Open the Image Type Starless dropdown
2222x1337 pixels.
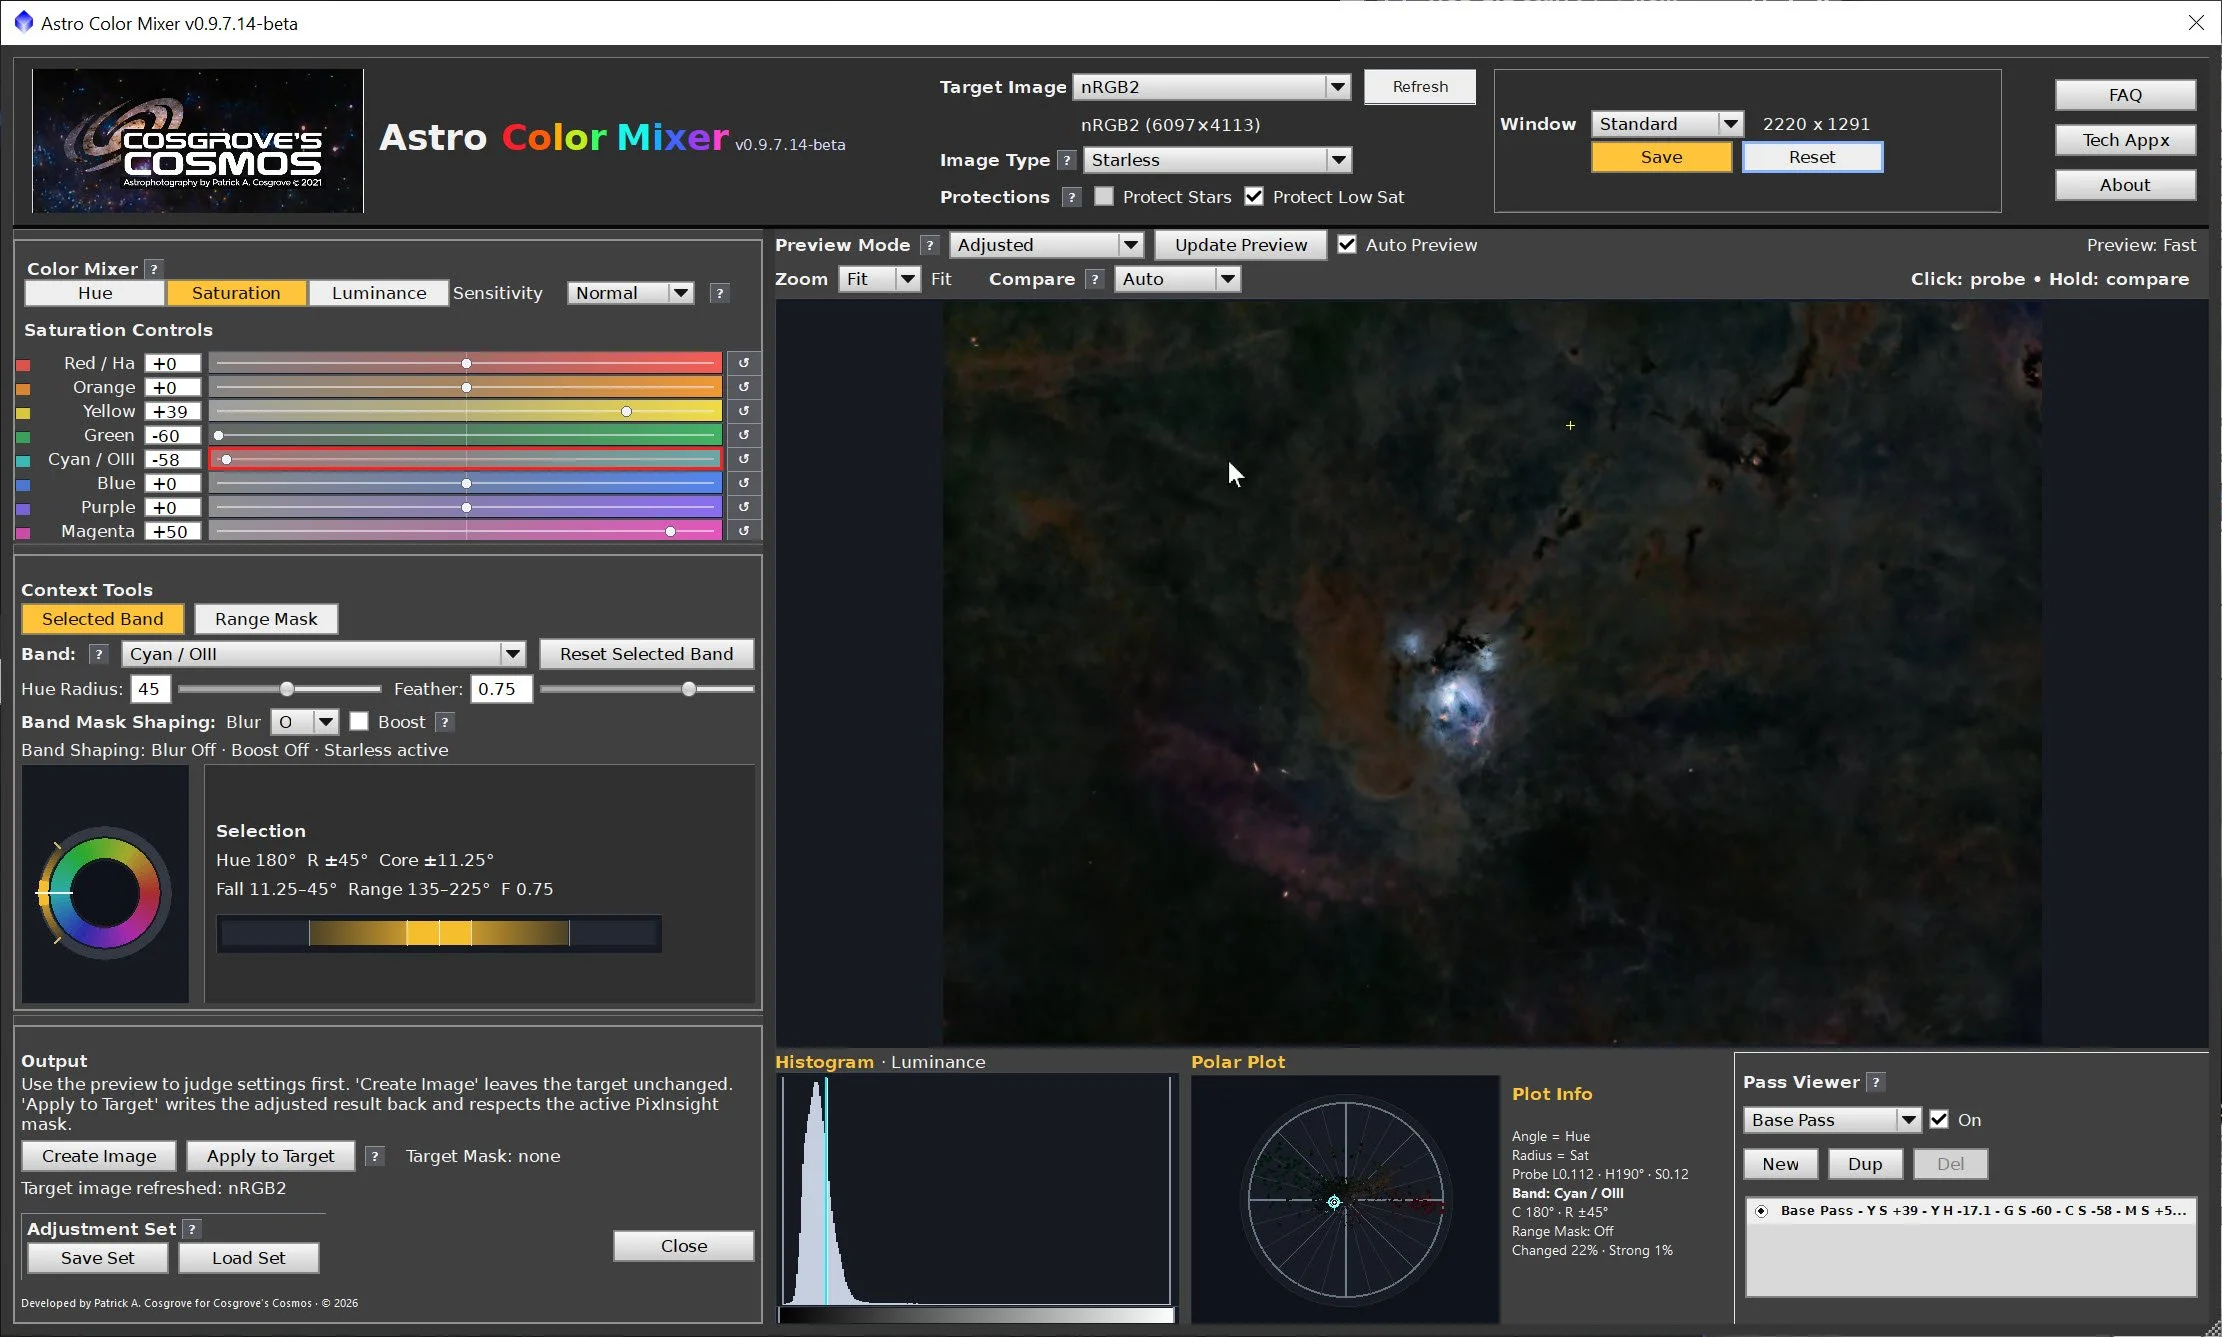coord(1217,160)
